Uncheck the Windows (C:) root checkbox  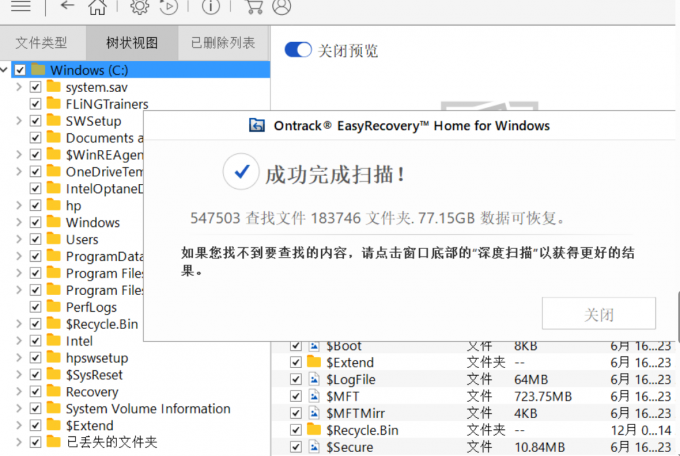pos(20,70)
